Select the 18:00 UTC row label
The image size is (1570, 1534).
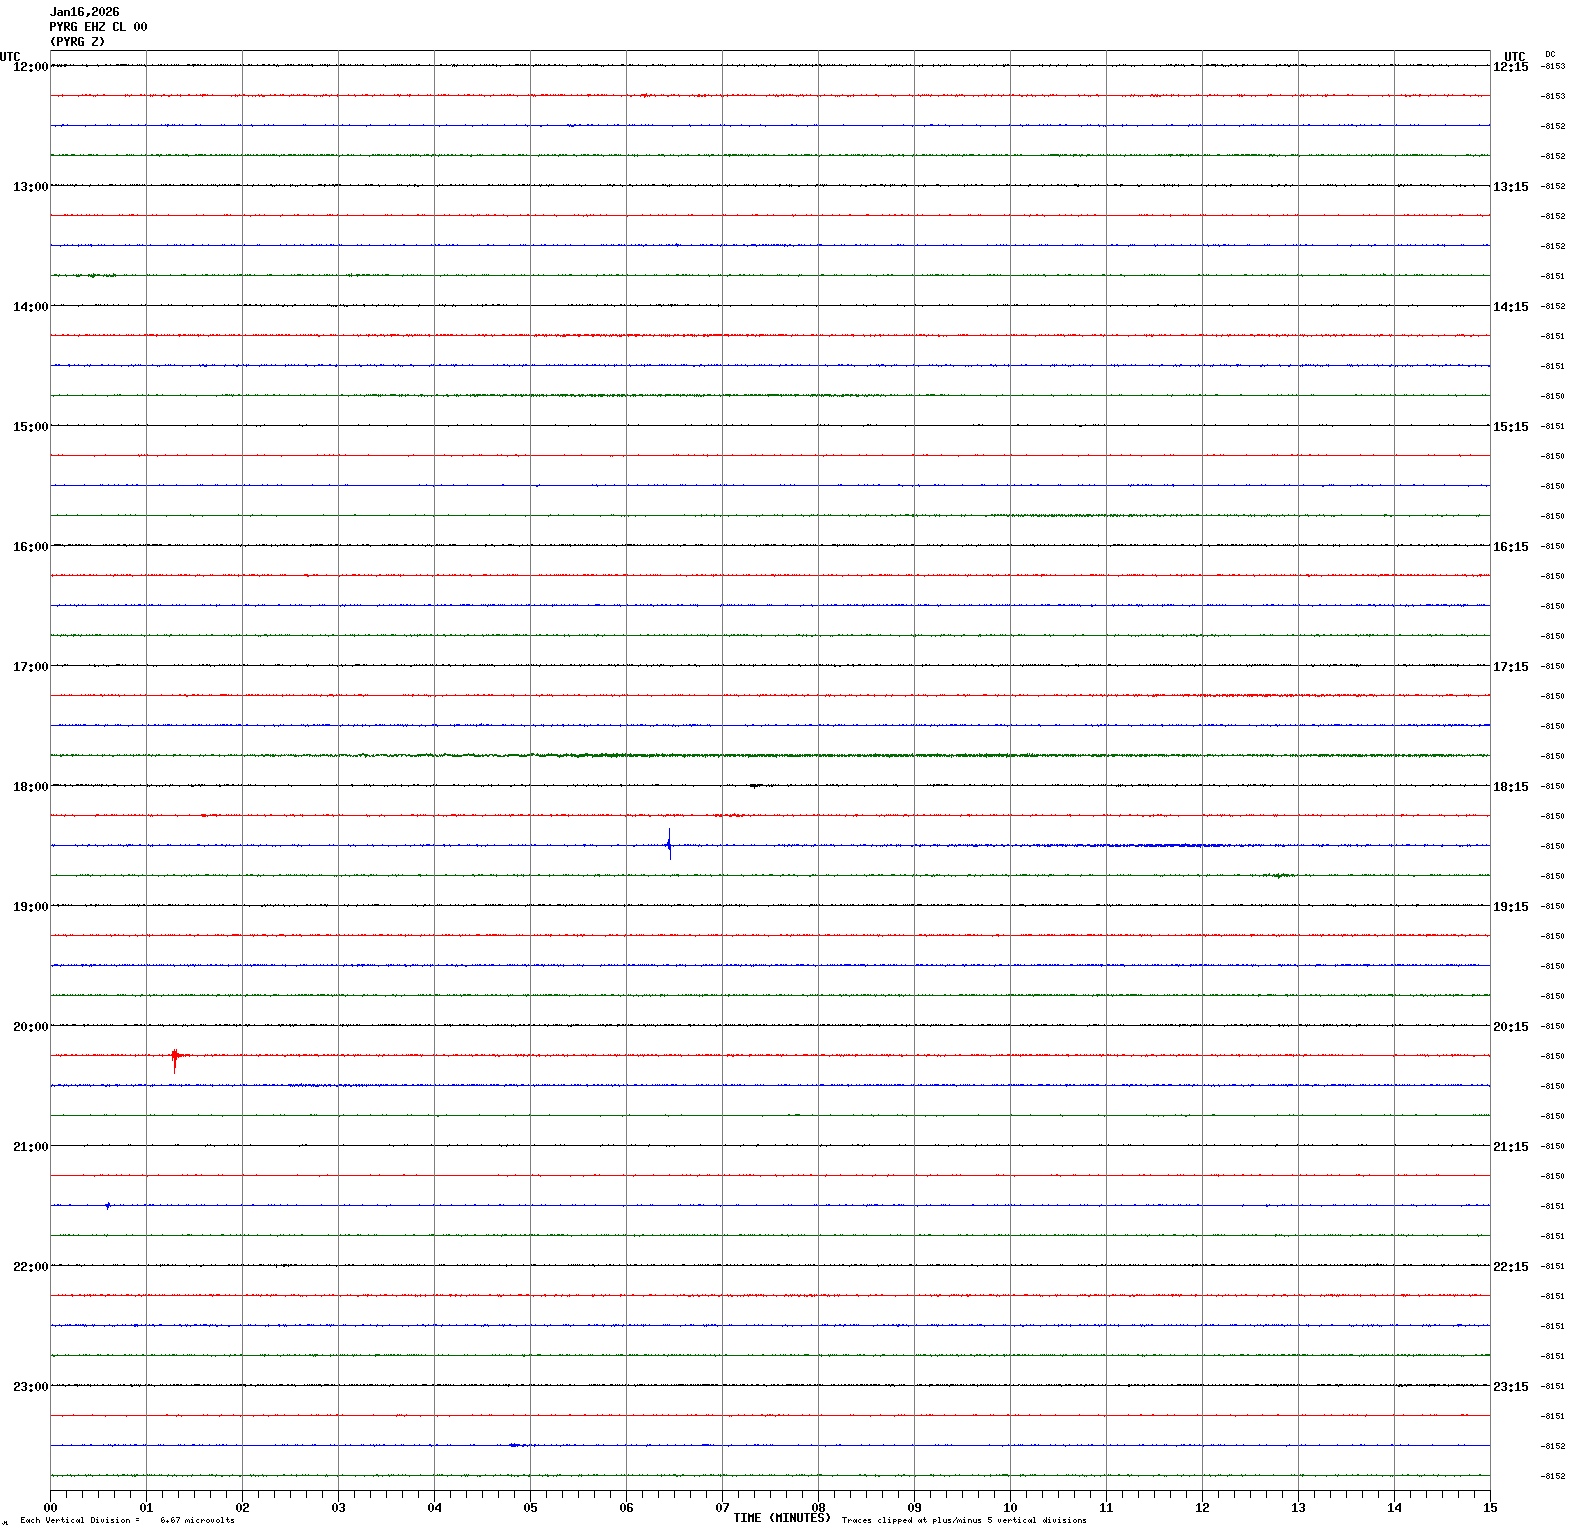pos(30,787)
